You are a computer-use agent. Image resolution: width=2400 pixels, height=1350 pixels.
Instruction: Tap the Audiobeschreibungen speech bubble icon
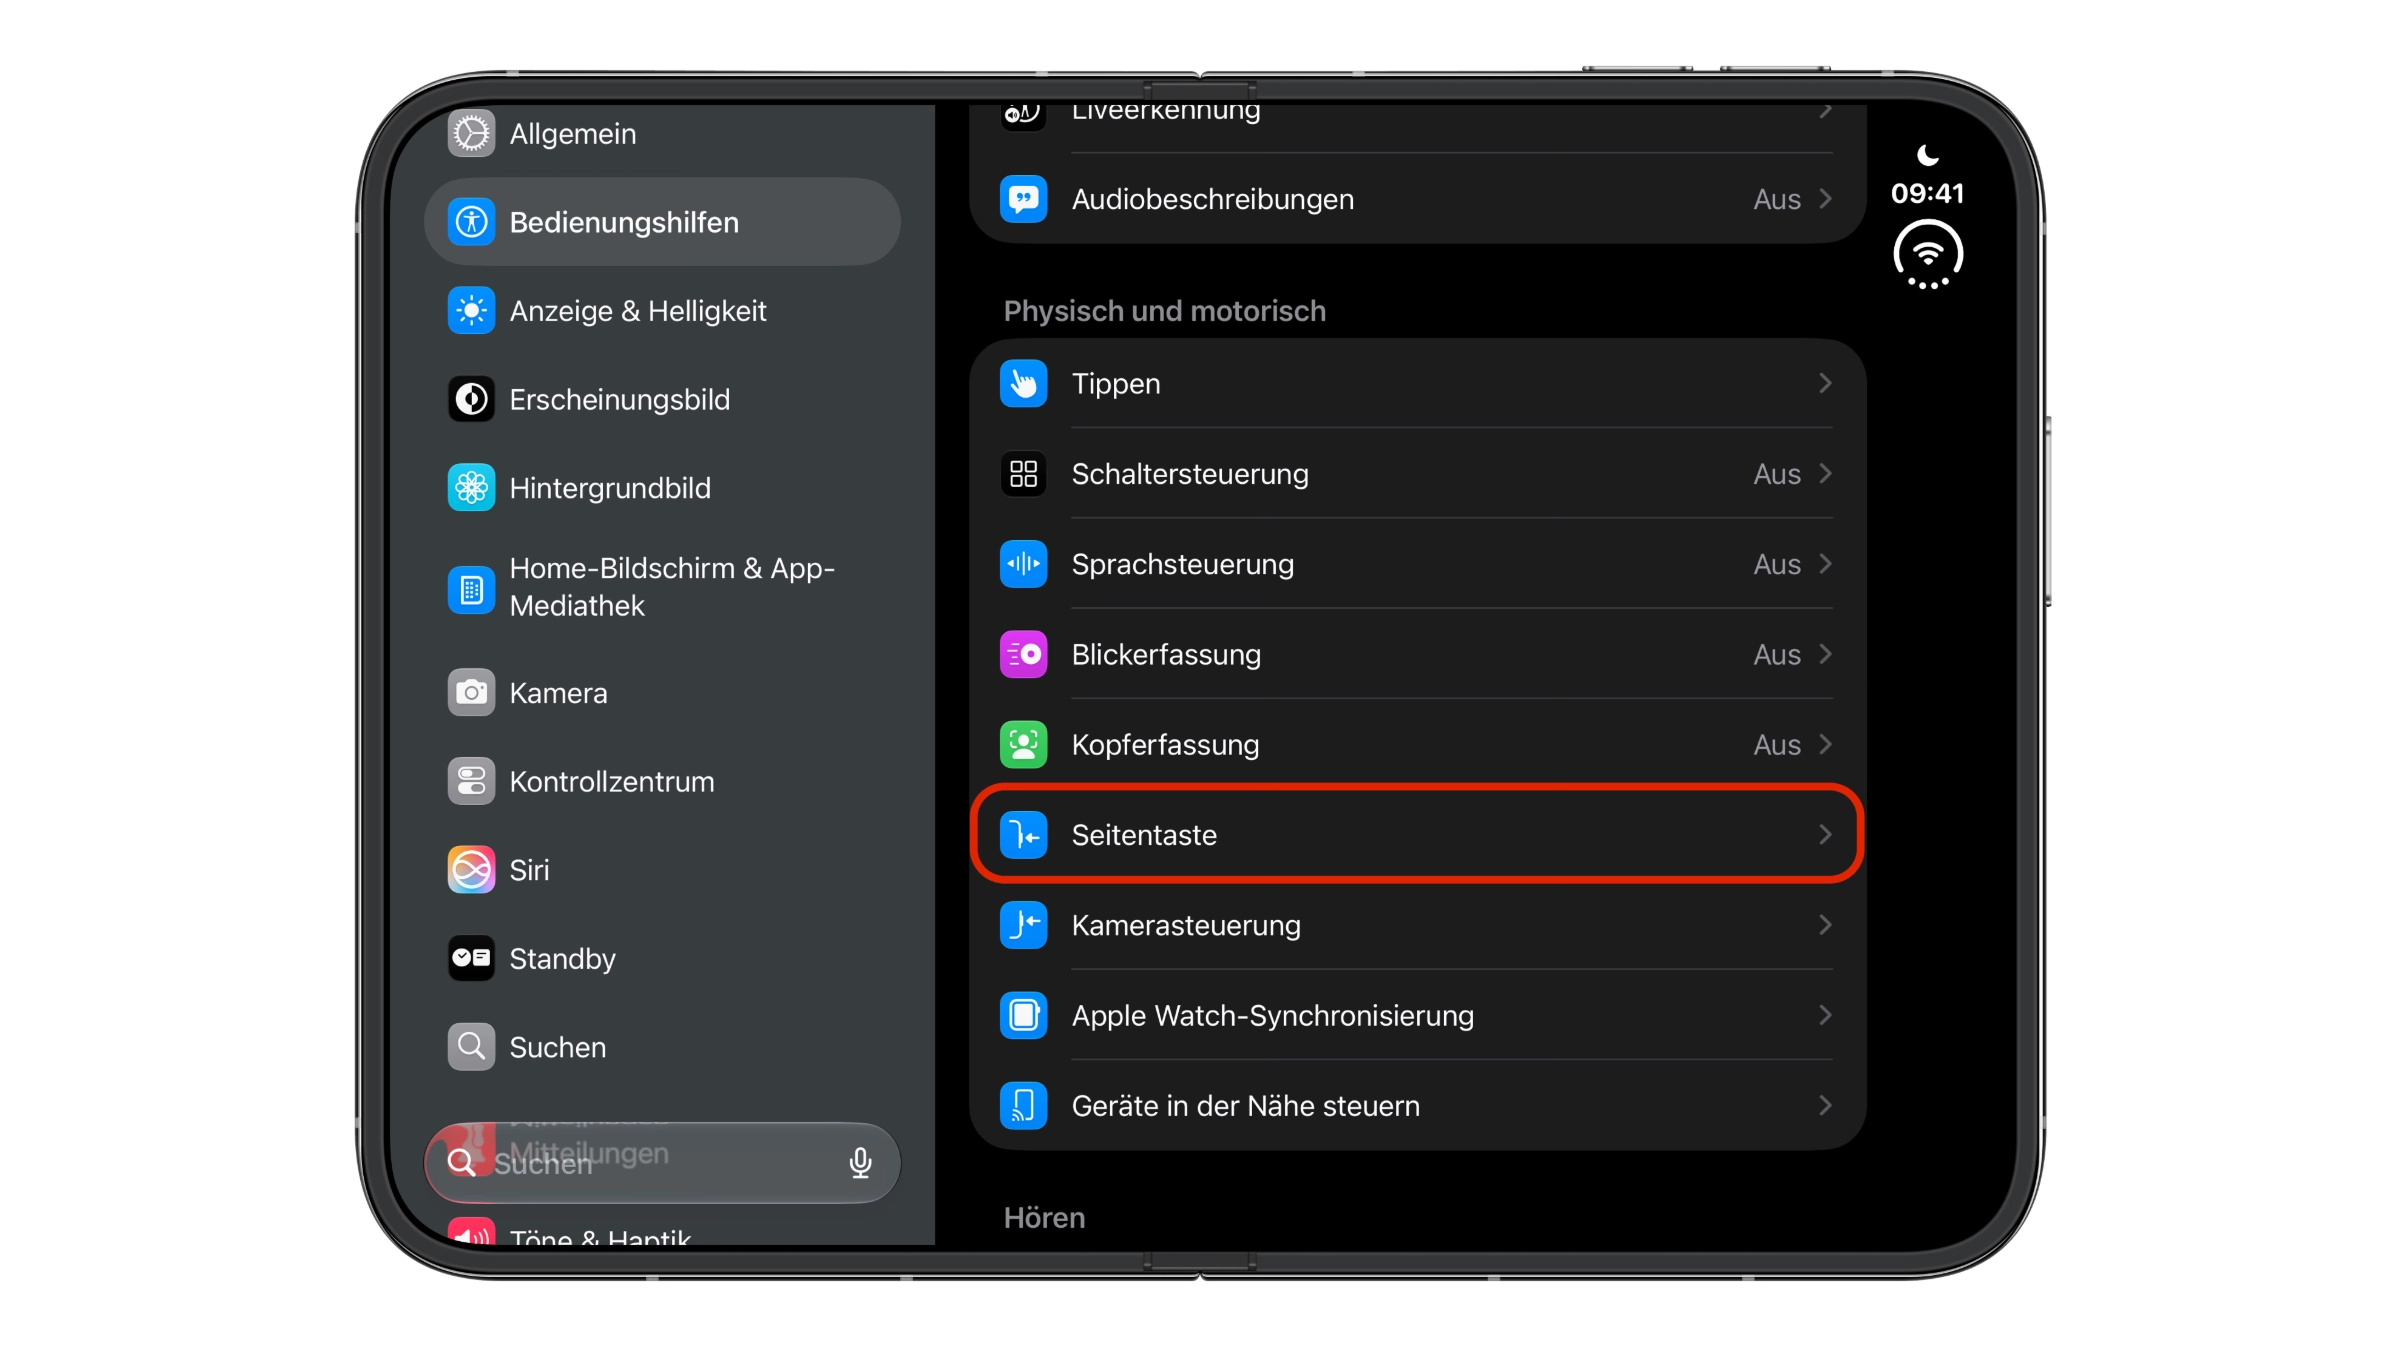[1023, 199]
